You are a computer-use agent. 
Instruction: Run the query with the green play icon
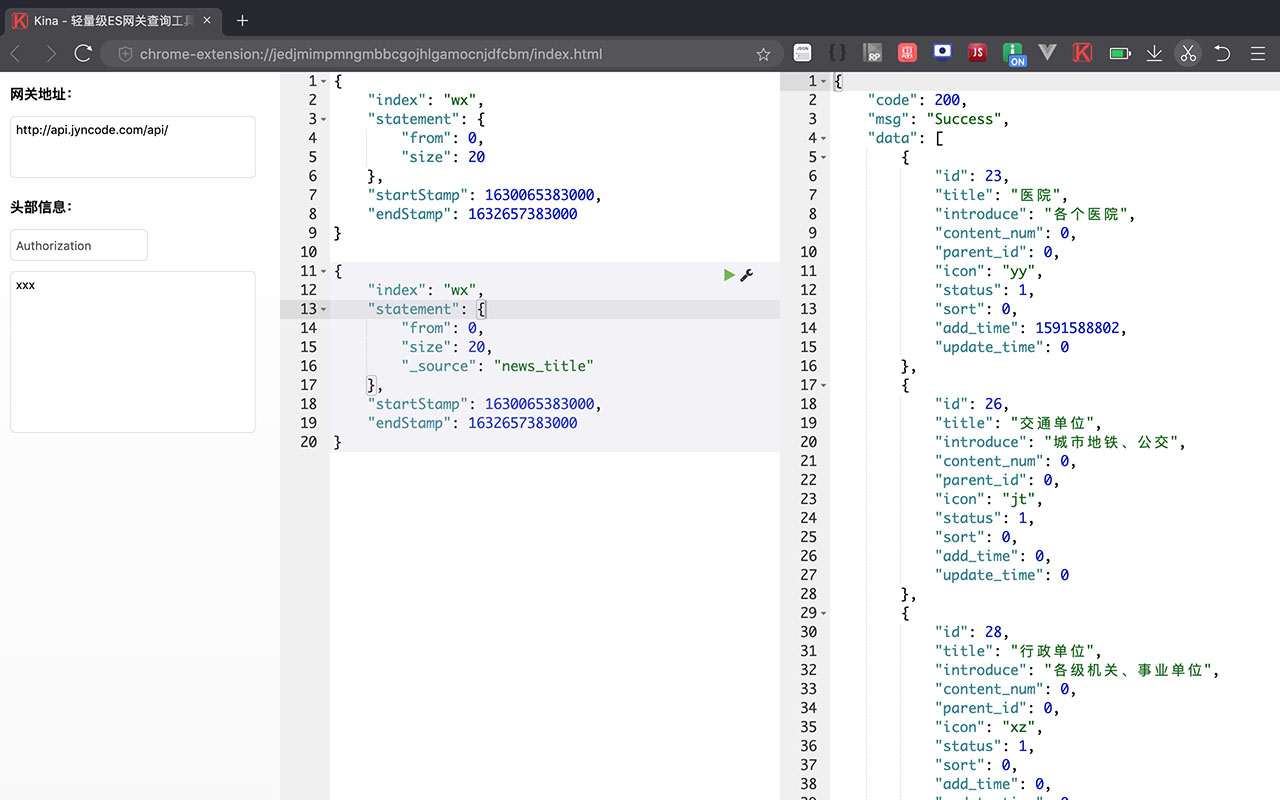pyautogui.click(x=729, y=275)
